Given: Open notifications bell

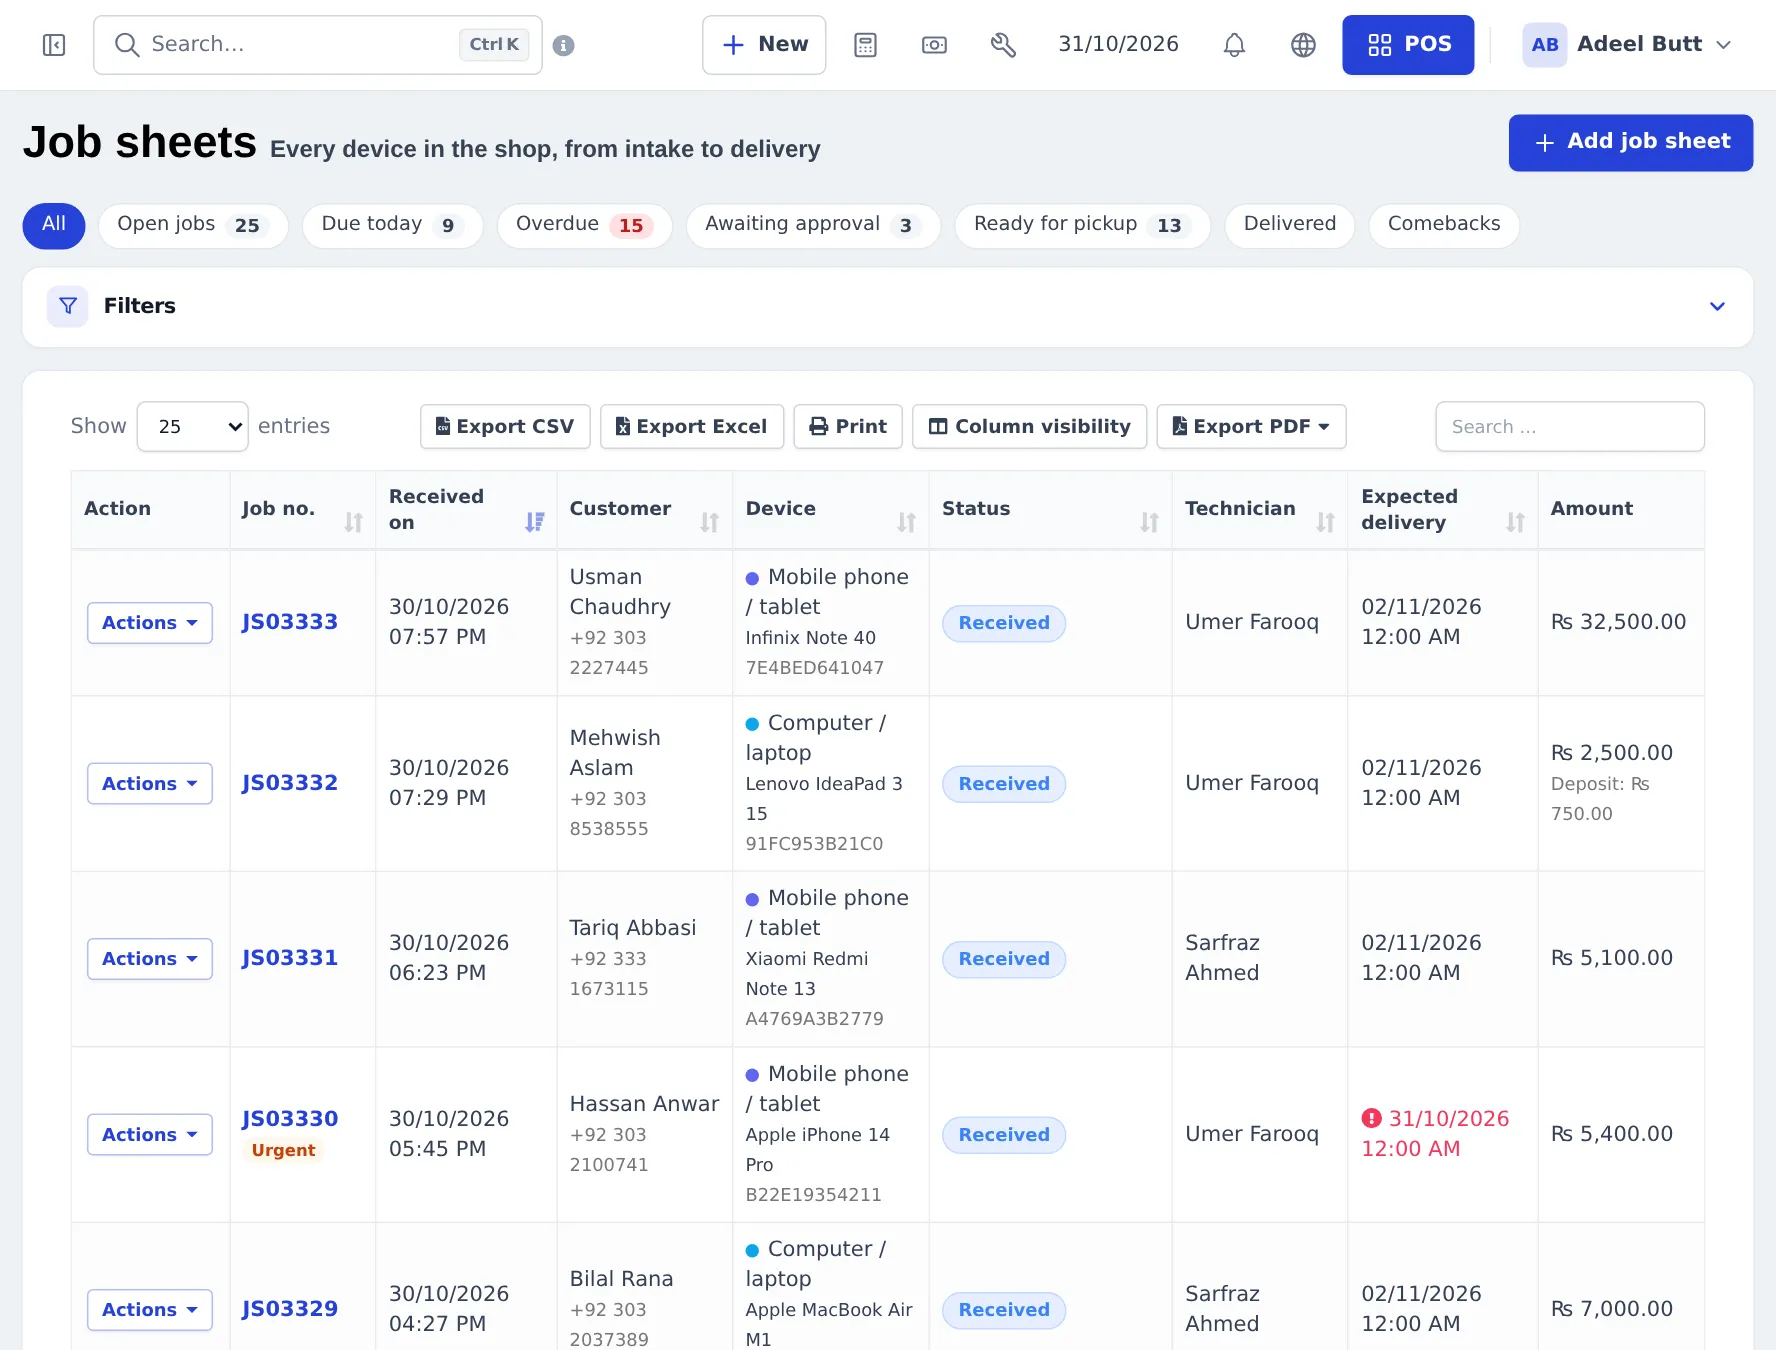Looking at the screenshot, I should 1234,45.
